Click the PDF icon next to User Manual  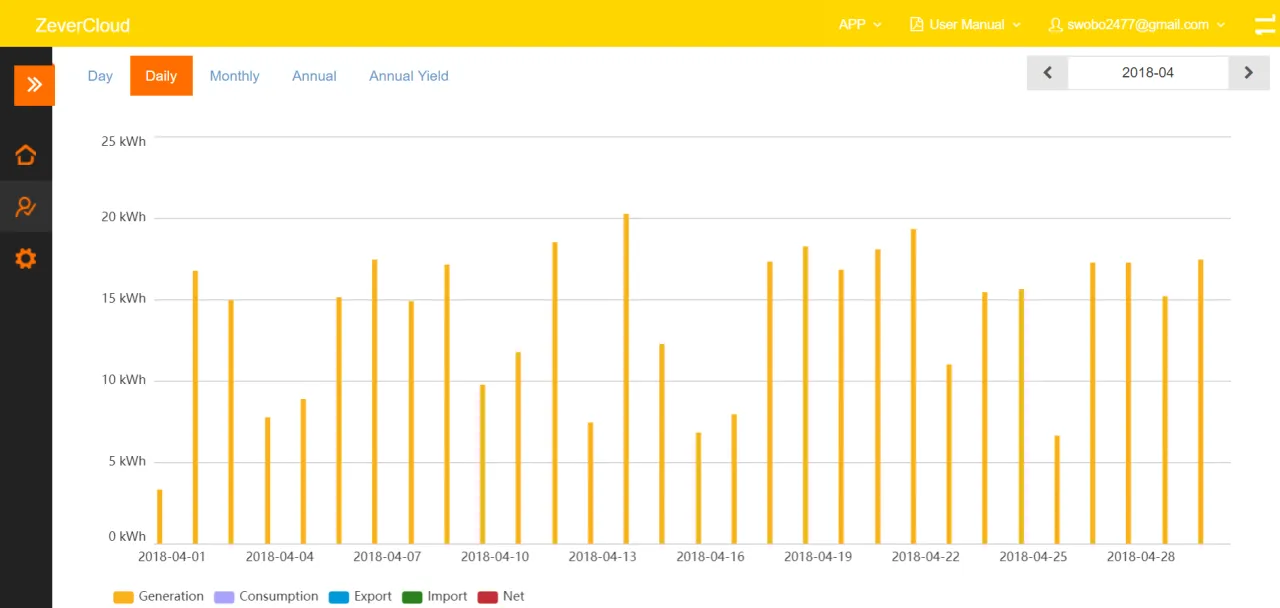(916, 24)
